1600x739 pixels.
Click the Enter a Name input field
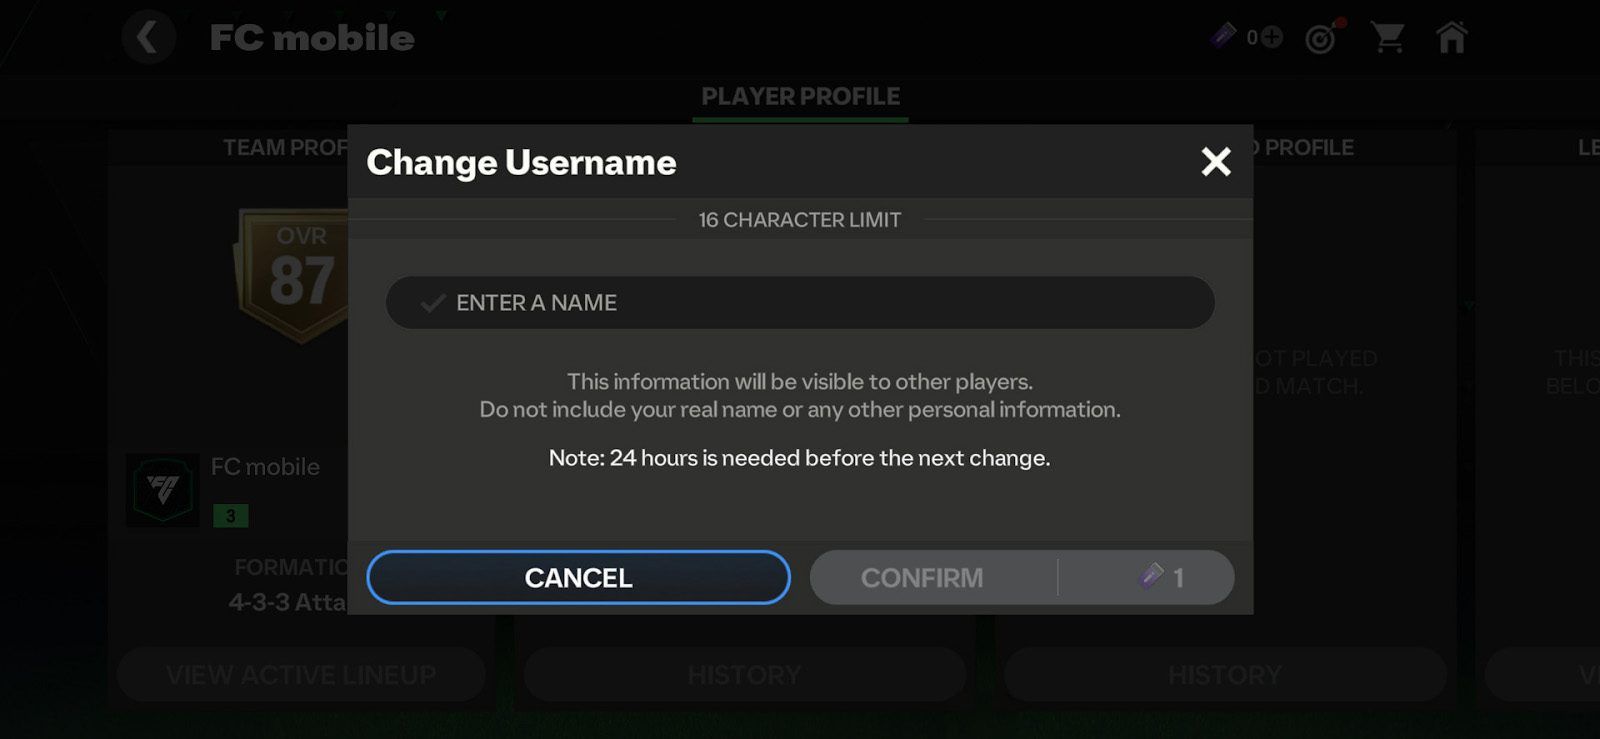[800, 303]
